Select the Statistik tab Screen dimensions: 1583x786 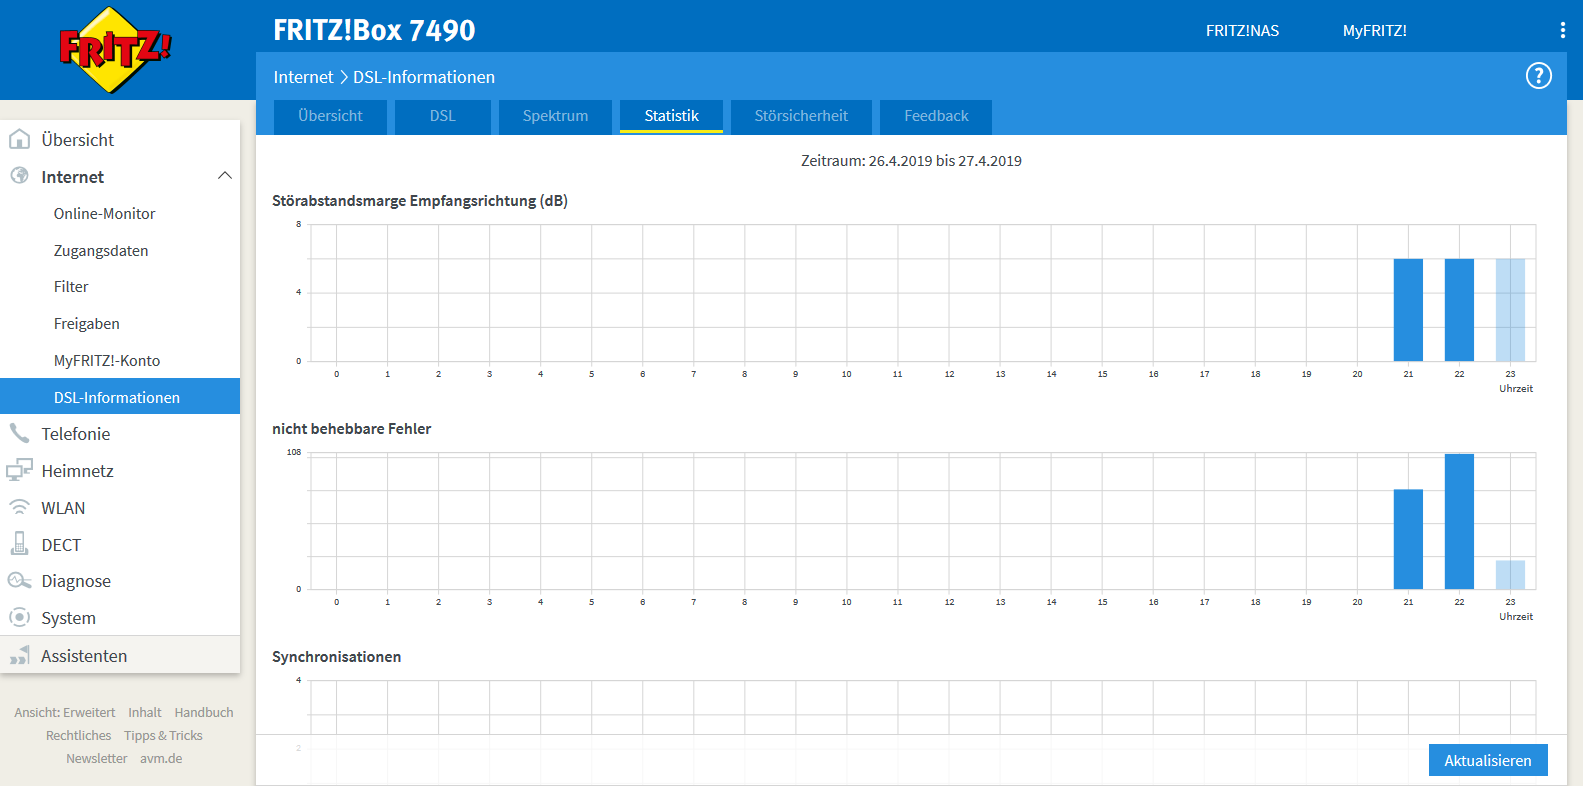671,116
